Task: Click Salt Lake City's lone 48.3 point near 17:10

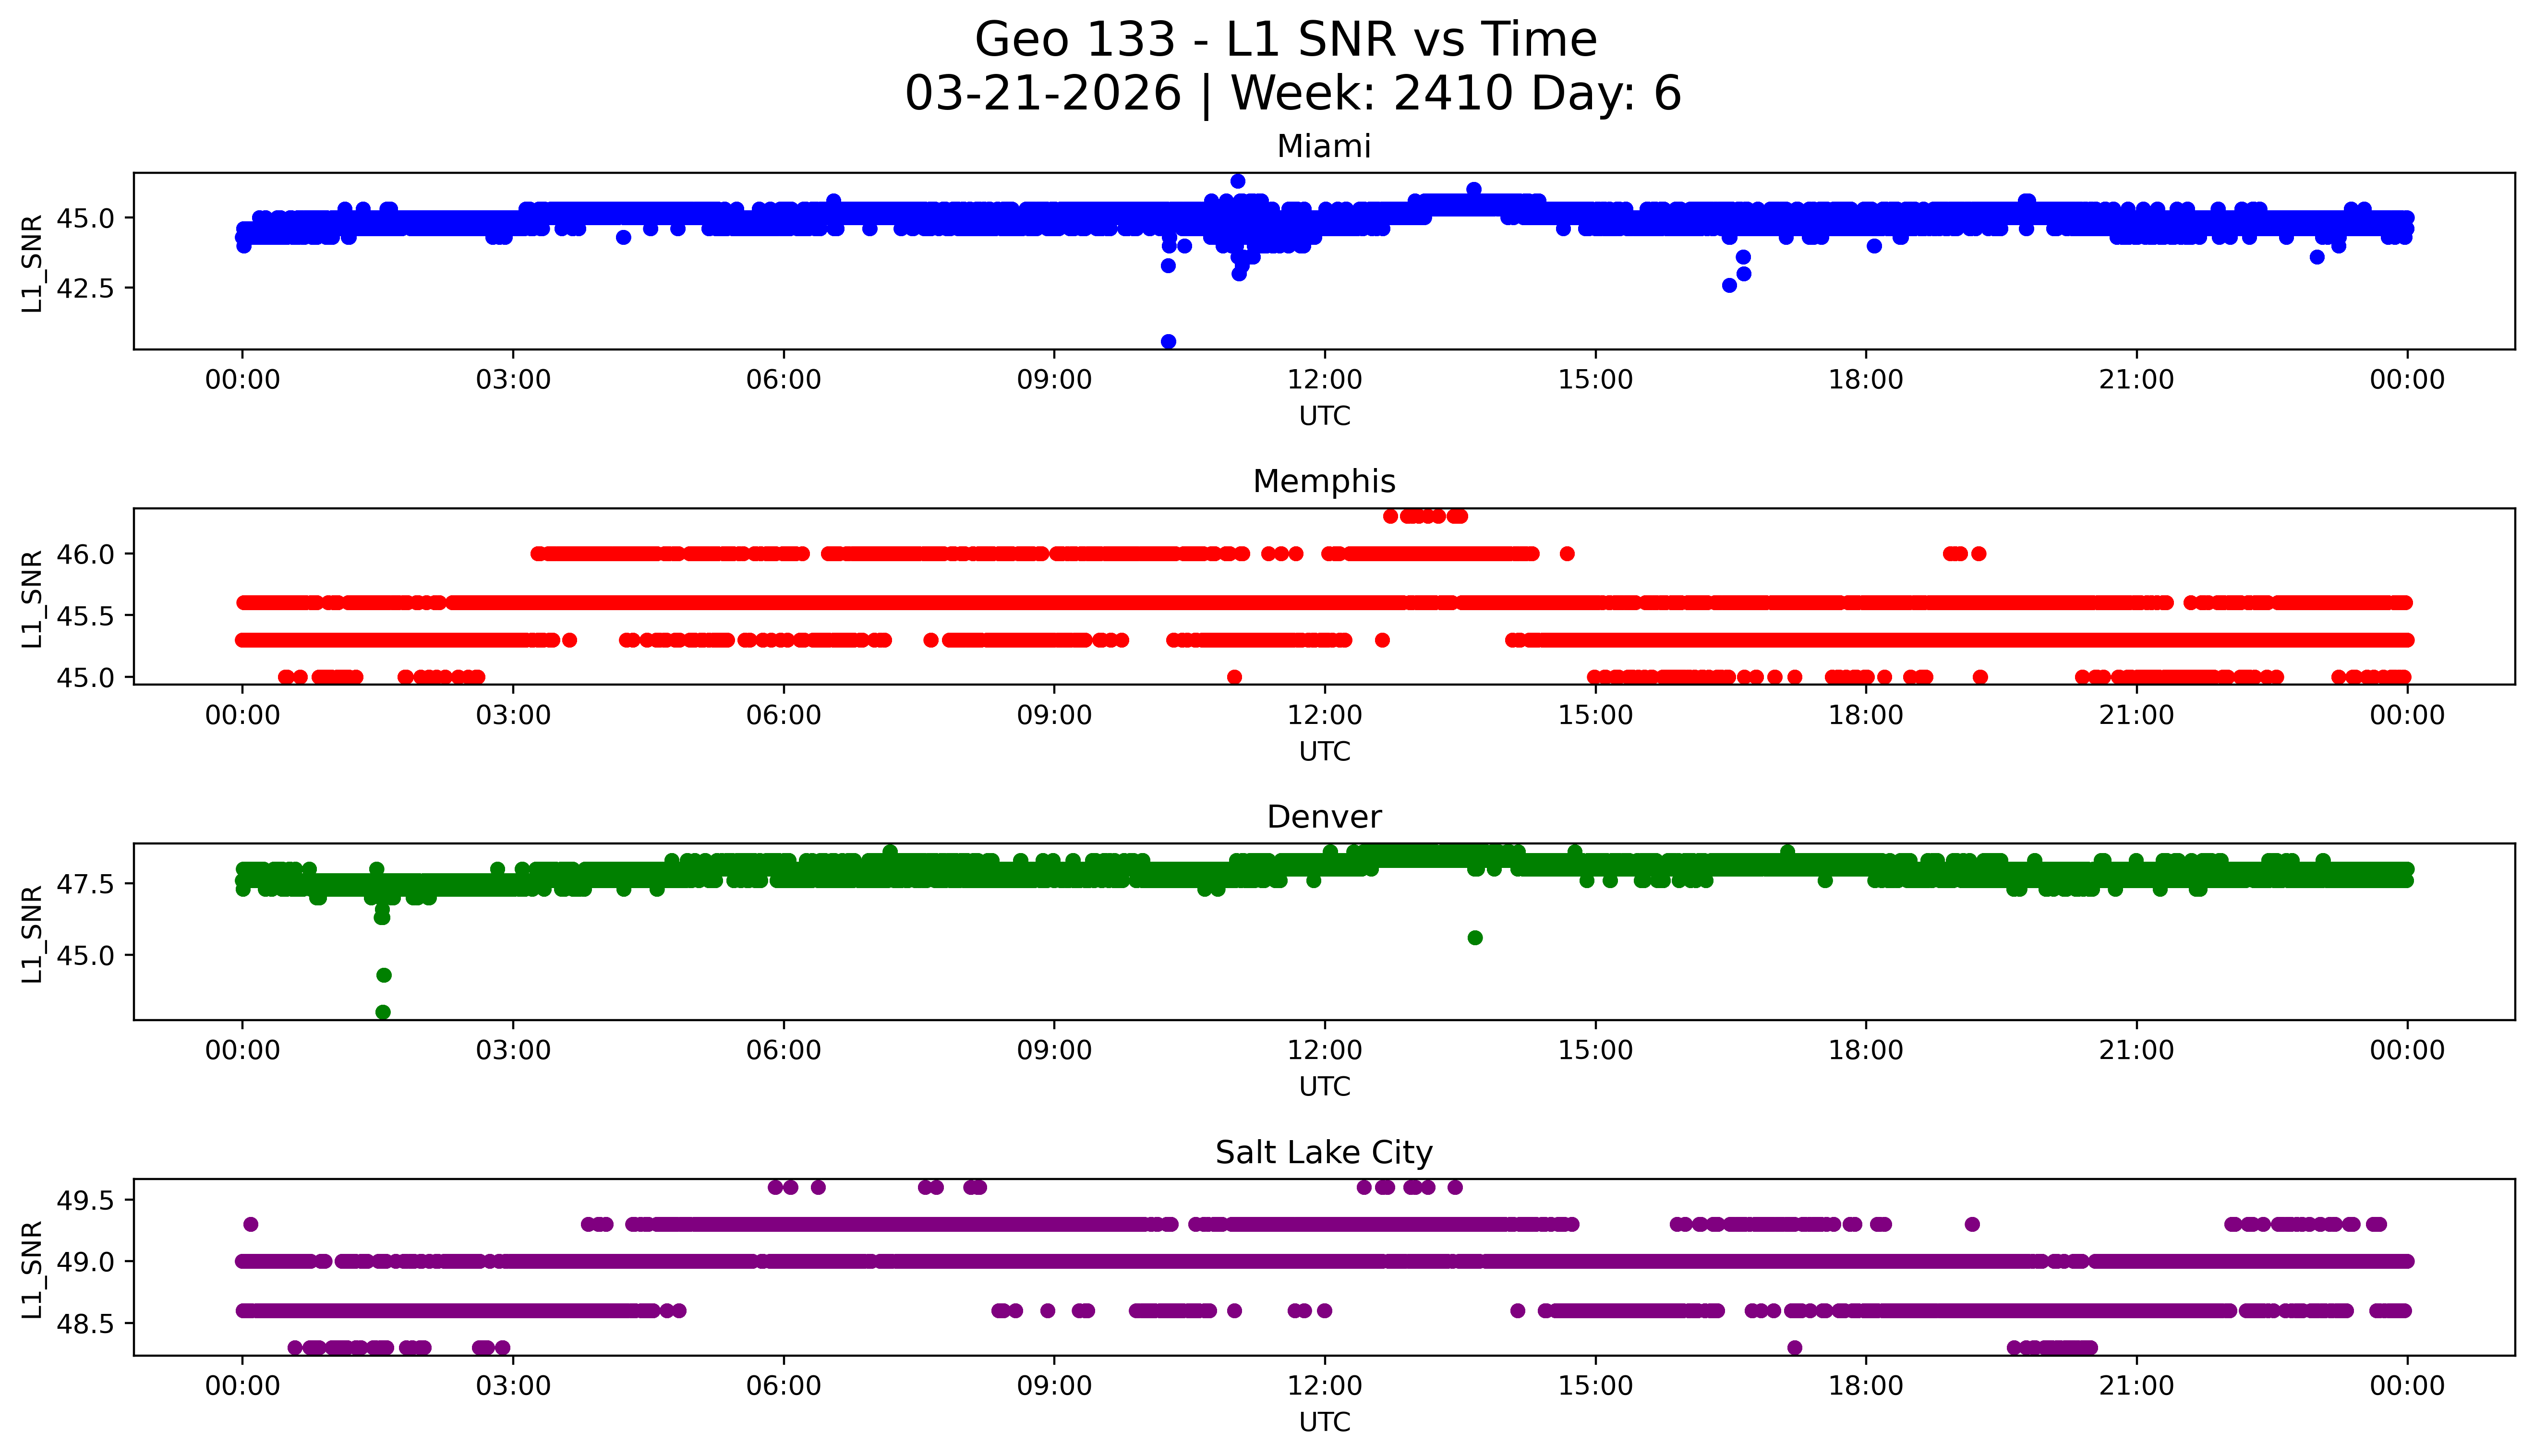Action: [1794, 1347]
